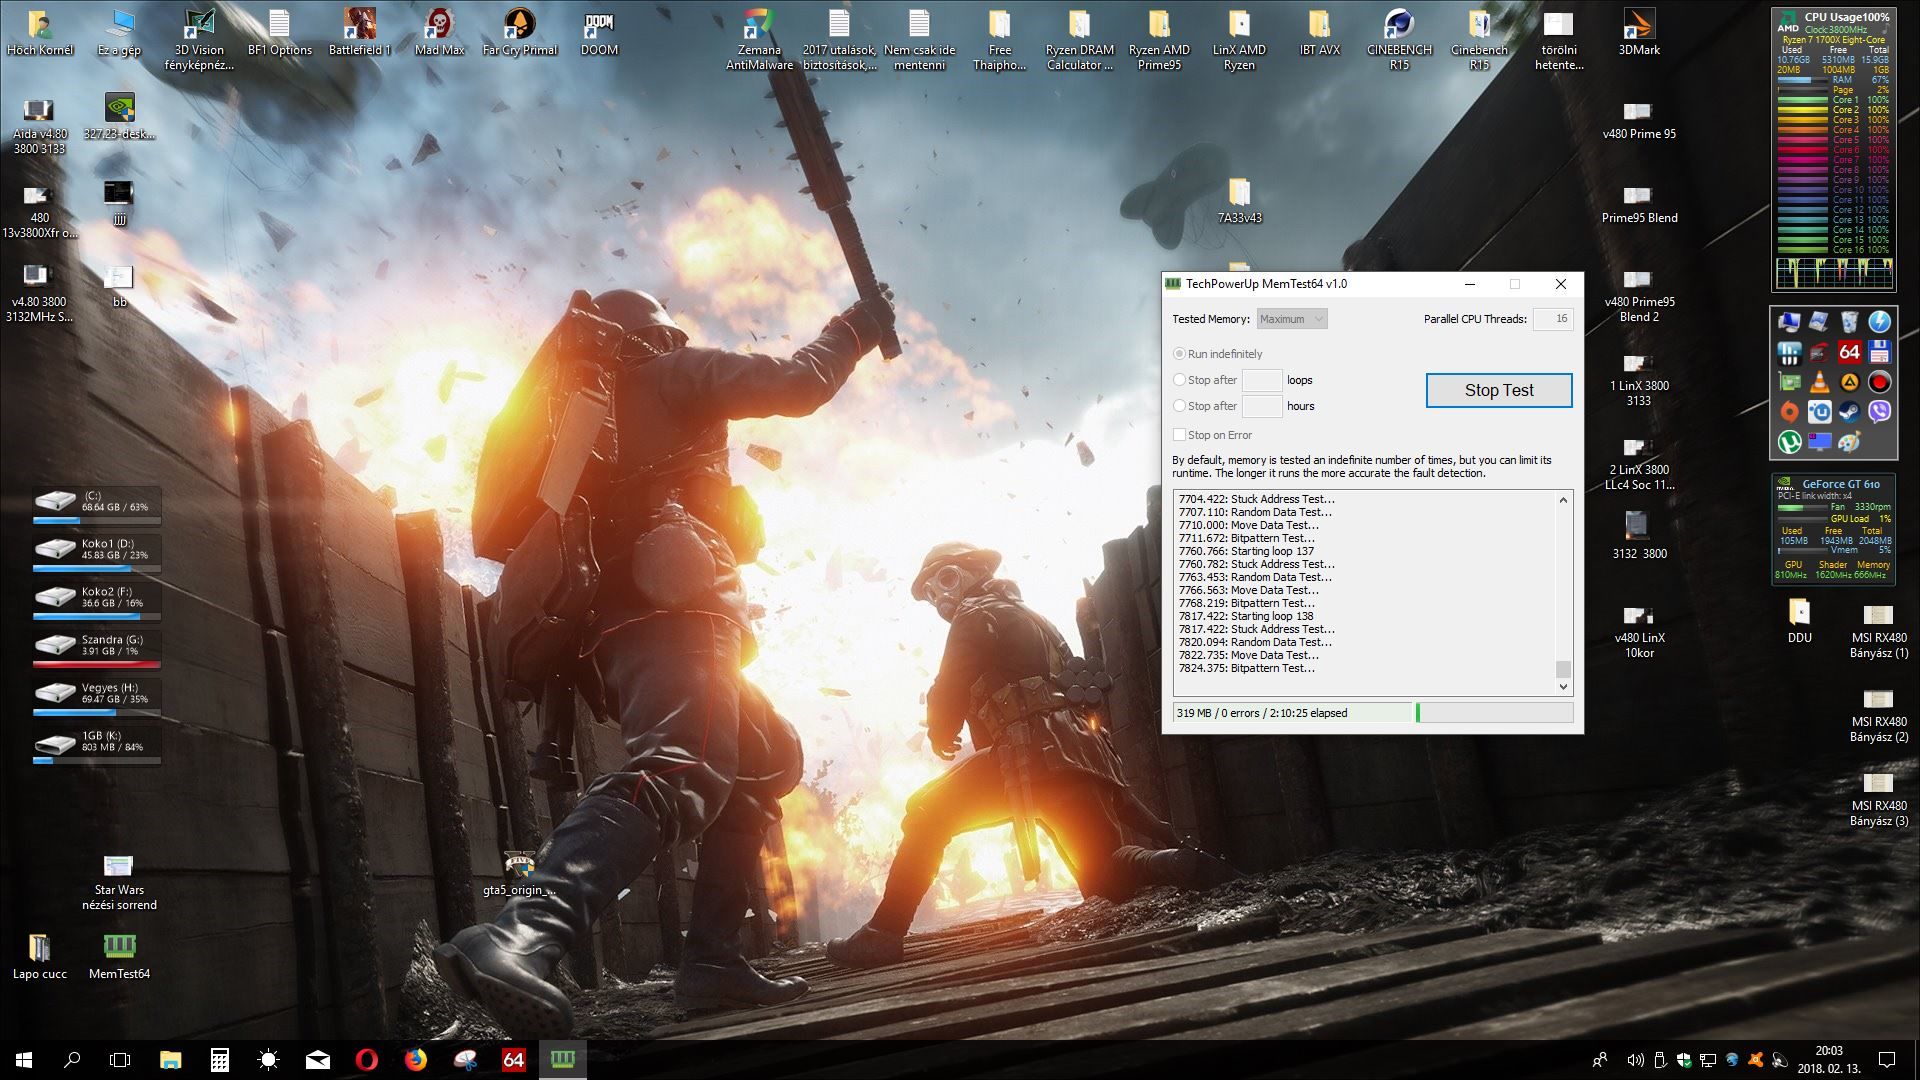Click the Vegyes (H:) drive gadget entry
This screenshot has height=1080, width=1920.
click(97, 697)
